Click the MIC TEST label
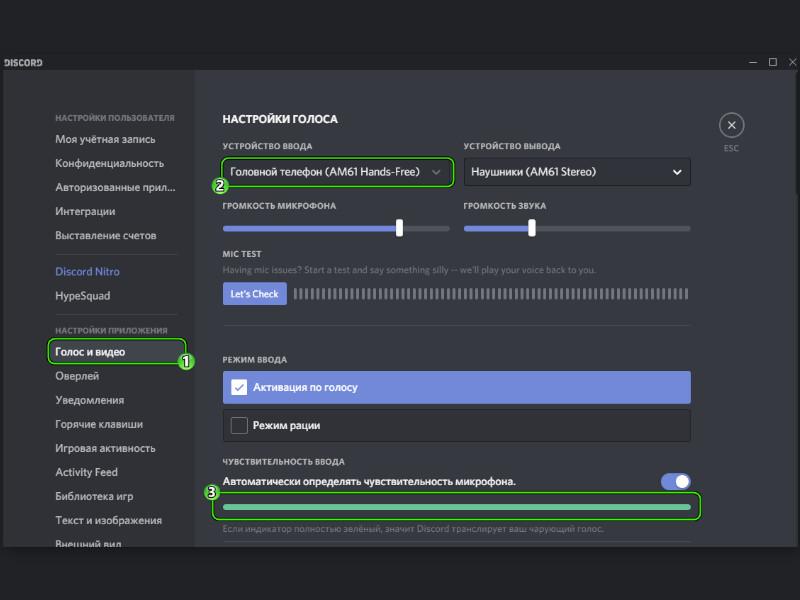The width and height of the screenshot is (800, 600). (x=242, y=254)
